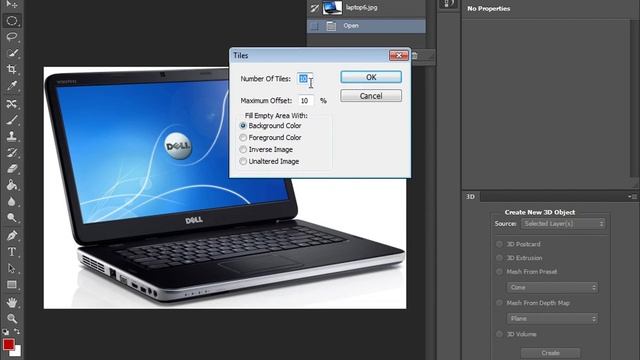Click the Tiles dialog title text
This screenshot has height=360, width=640.
click(240, 56)
